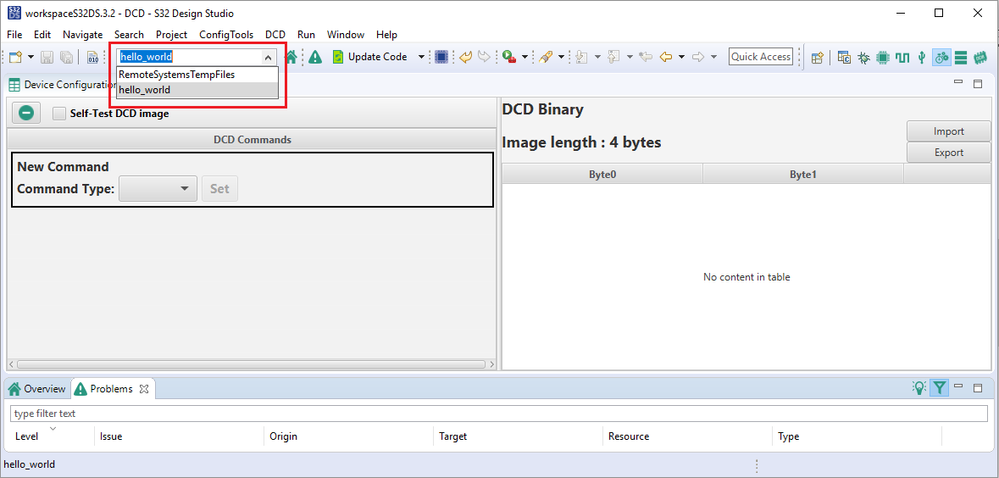999x478 pixels.
Task: Select the Problems tab
Action: point(111,389)
